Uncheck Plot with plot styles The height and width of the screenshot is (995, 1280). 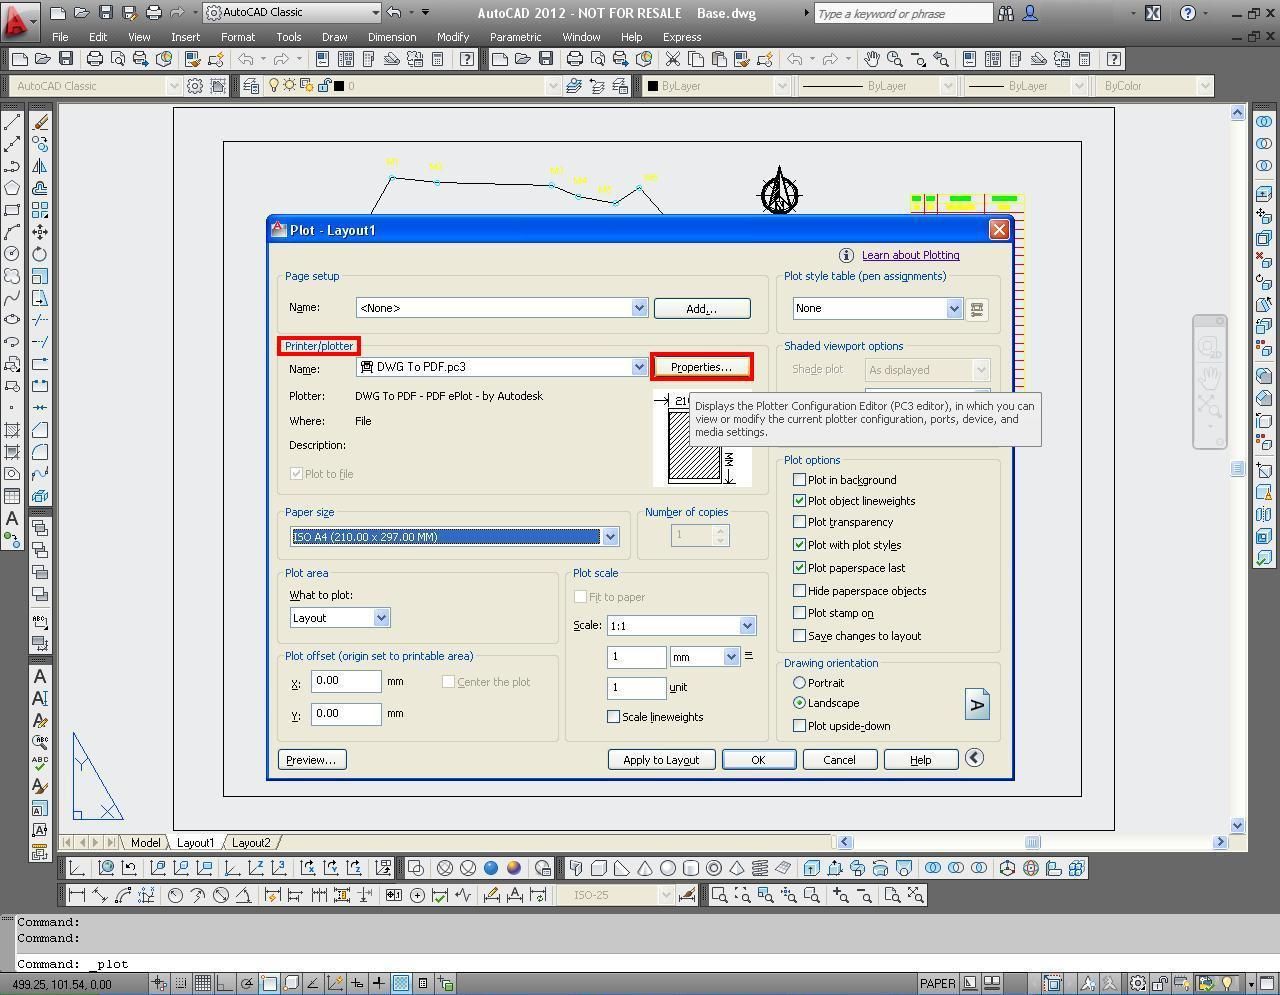799,545
